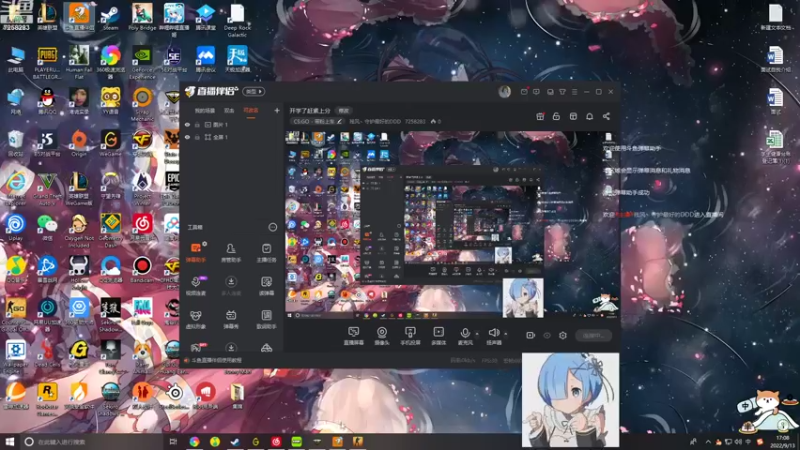
Task: Open the 主播任务 streamer tasks tool
Action: (266, 253)
